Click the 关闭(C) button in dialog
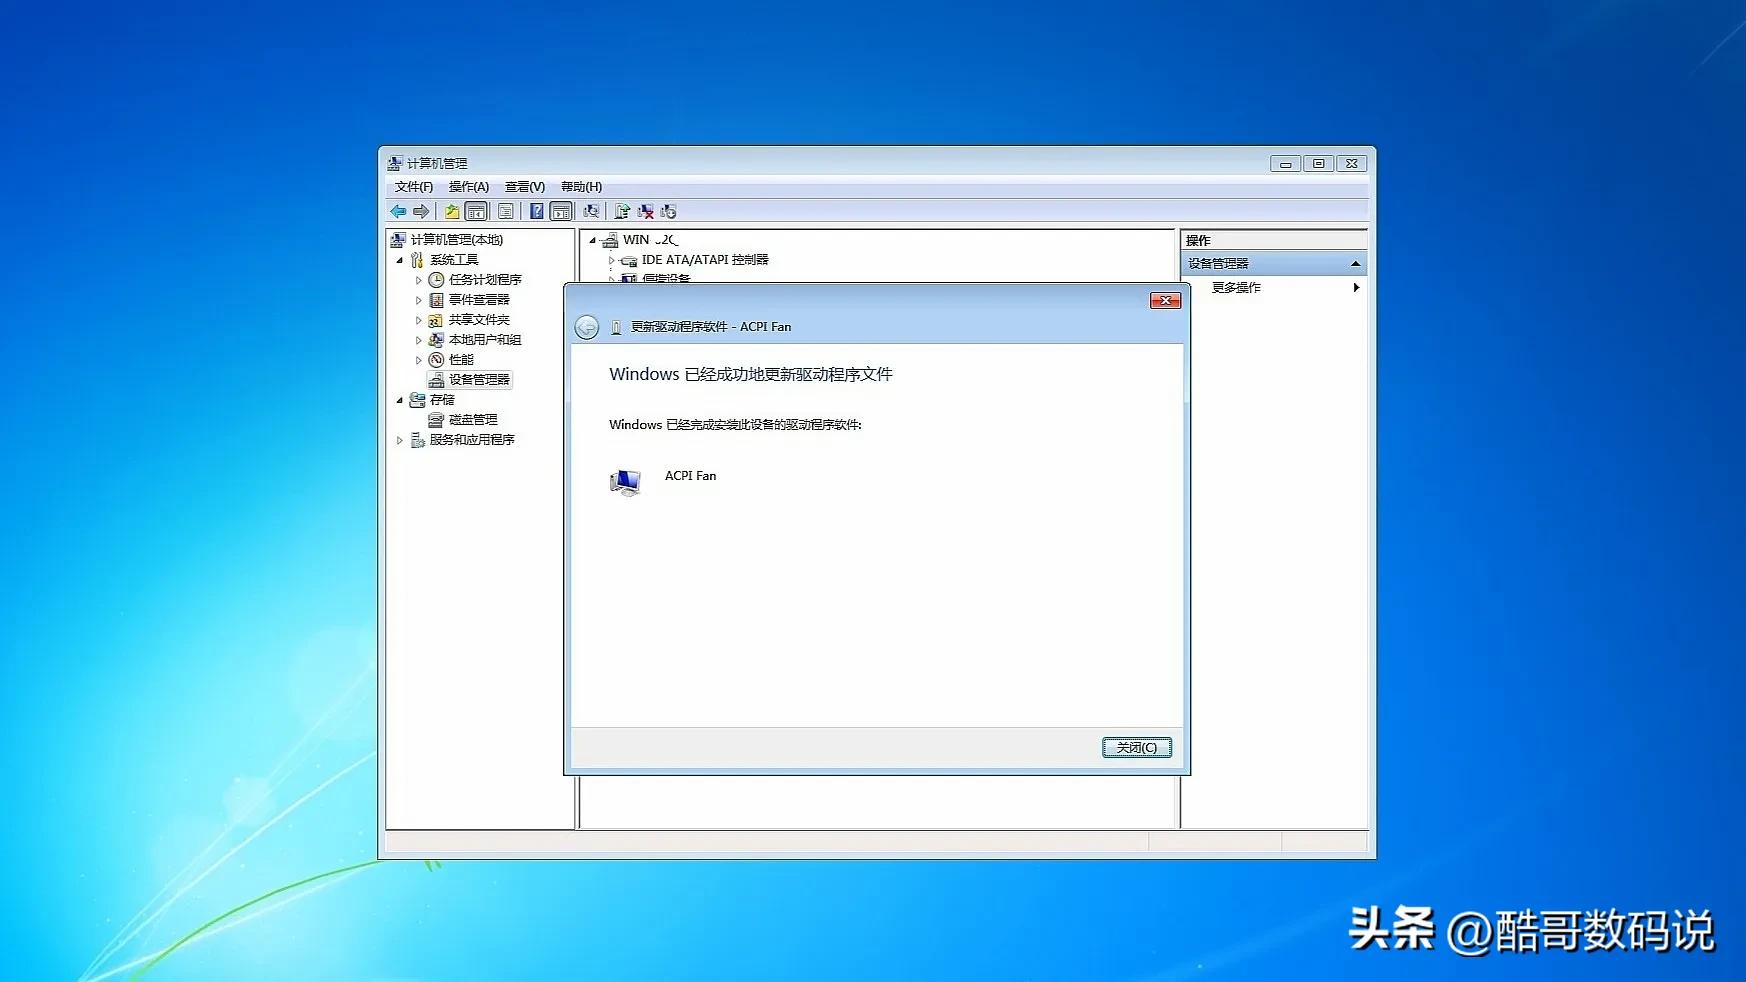The width and height of the screenshot is (1746, 982). click(x=1137, y=748)
